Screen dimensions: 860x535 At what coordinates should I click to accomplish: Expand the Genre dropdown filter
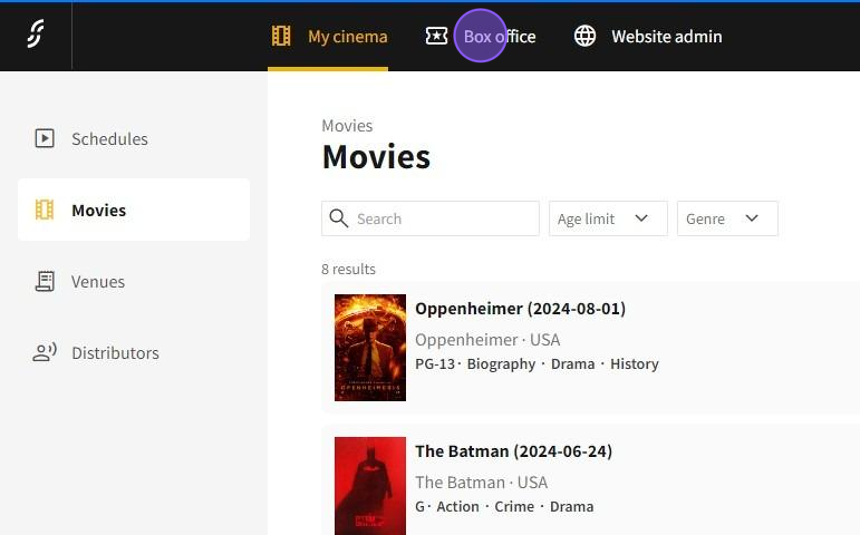(x=726, y=219)
